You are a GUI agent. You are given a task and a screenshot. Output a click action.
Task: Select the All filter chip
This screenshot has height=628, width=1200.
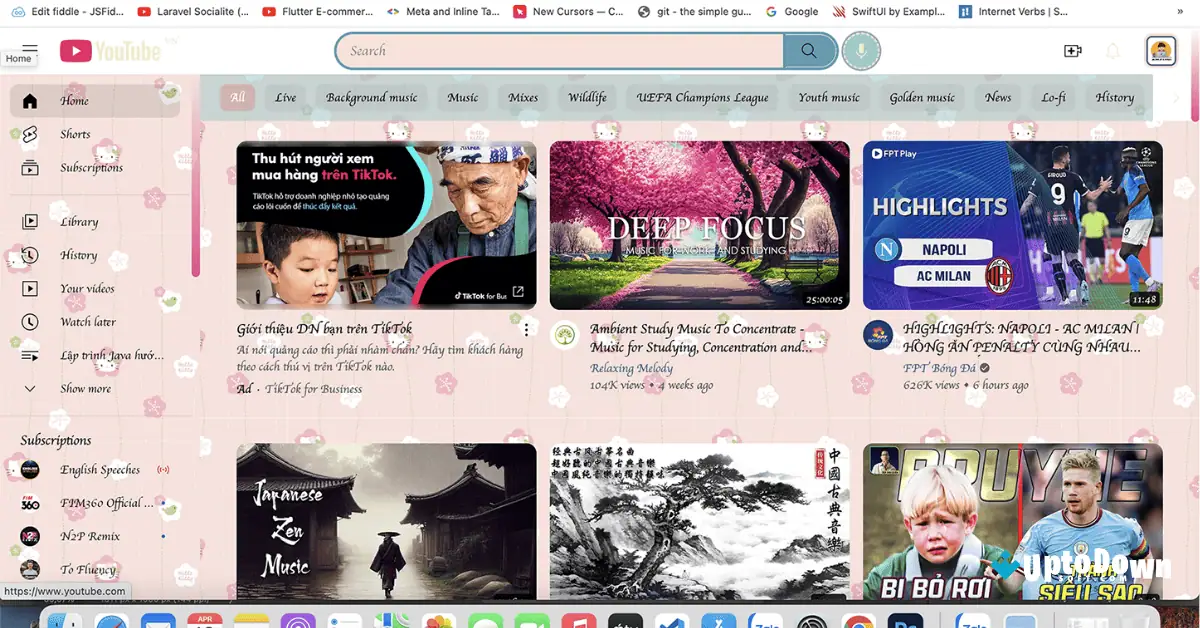(x=237, y=97)
